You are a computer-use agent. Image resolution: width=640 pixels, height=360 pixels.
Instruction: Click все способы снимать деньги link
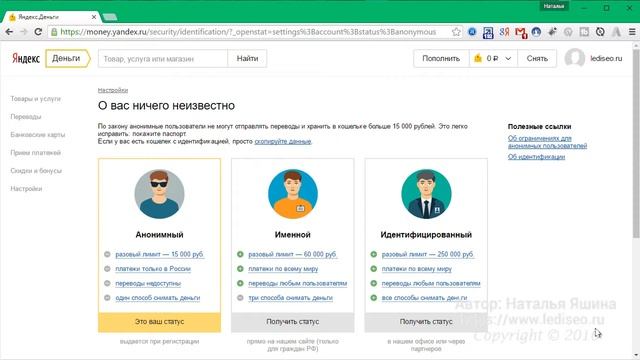coord(424,298)
